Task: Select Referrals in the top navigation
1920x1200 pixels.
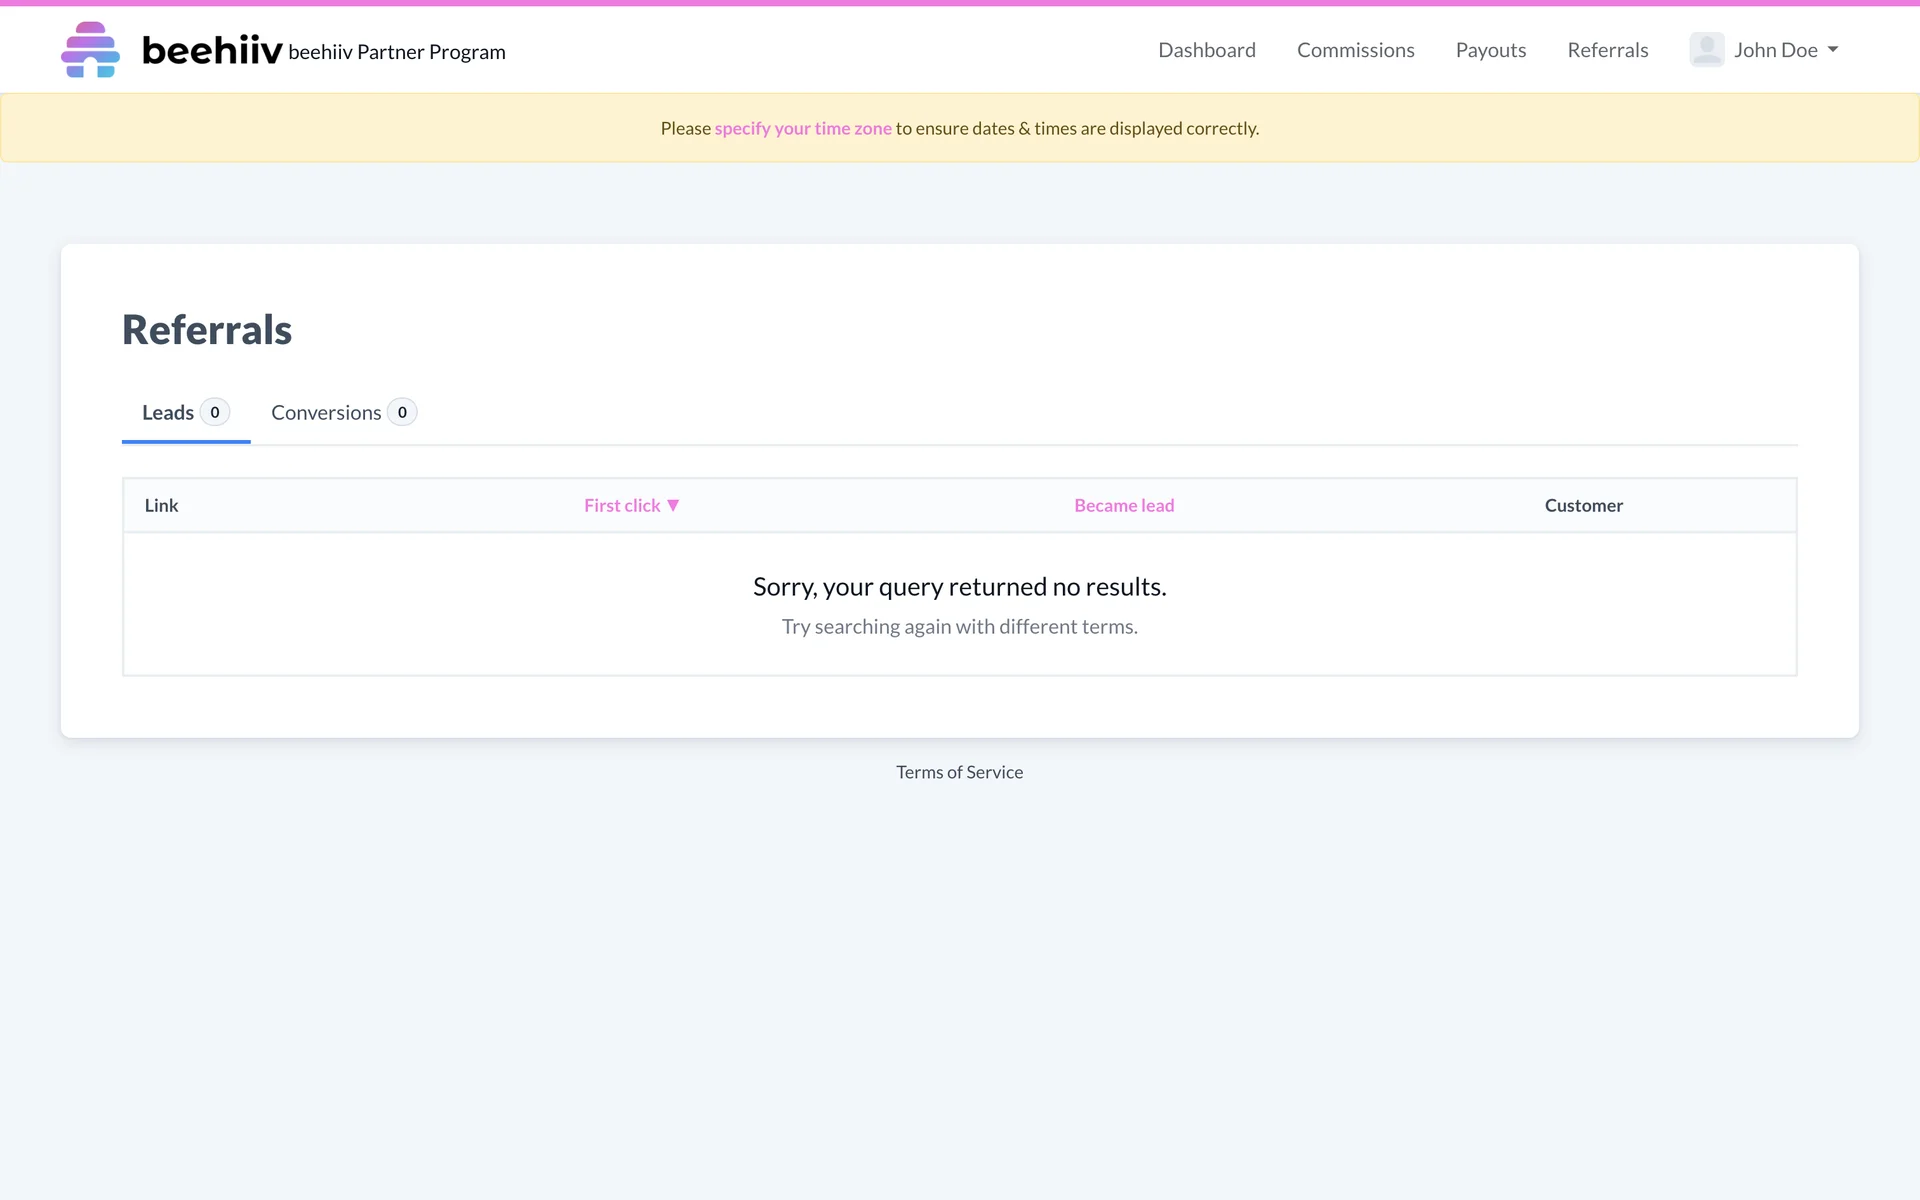Action: (x=1607, y=50)
